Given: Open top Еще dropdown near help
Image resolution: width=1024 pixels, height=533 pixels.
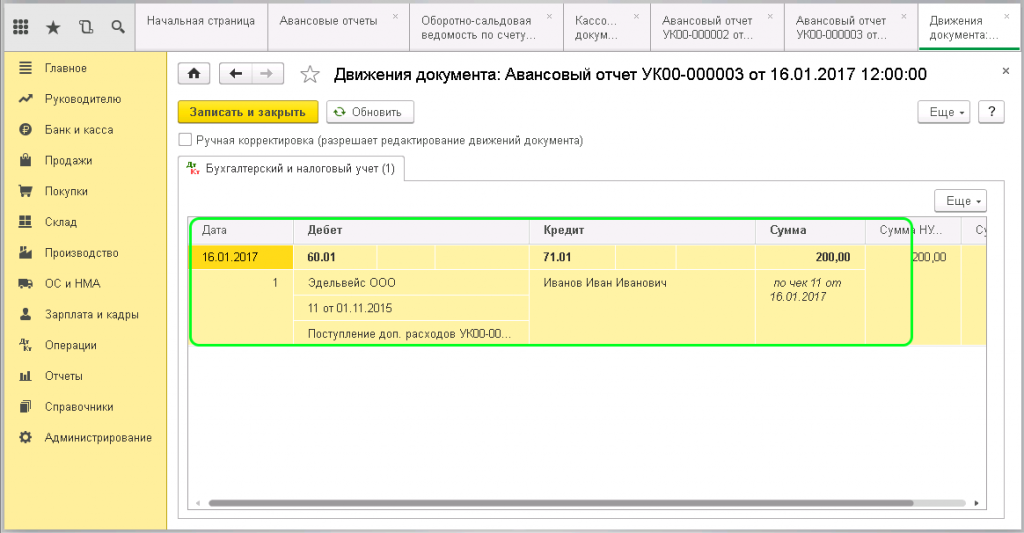Looking at the screenshot, I should tap(943, 112).
